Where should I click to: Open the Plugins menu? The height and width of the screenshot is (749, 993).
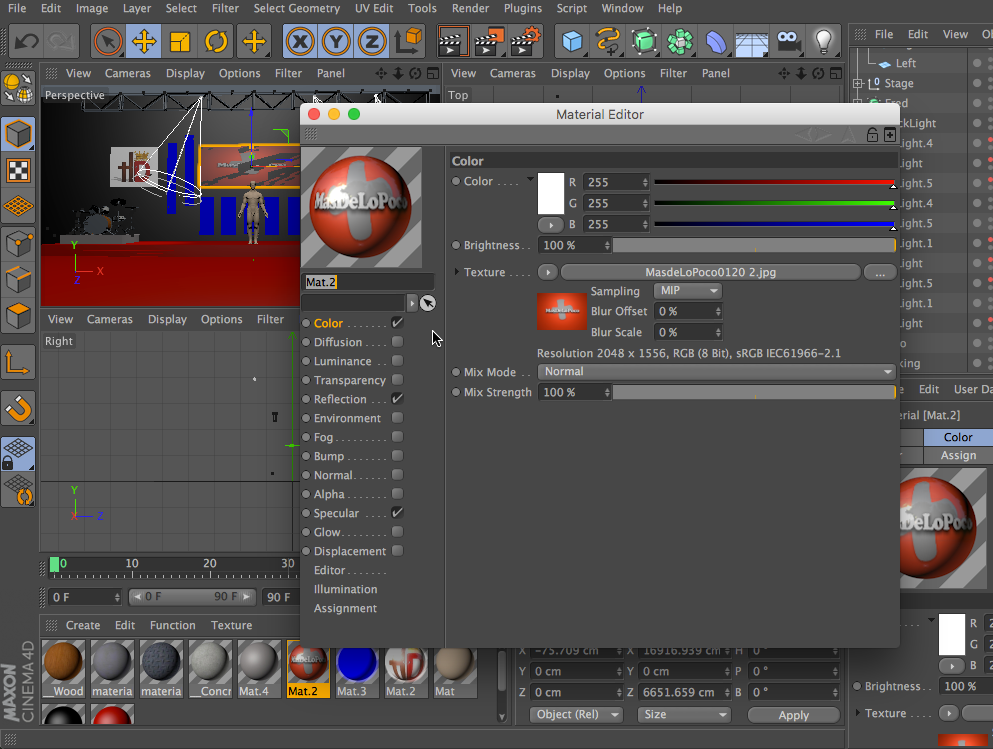tap(522, 8)
